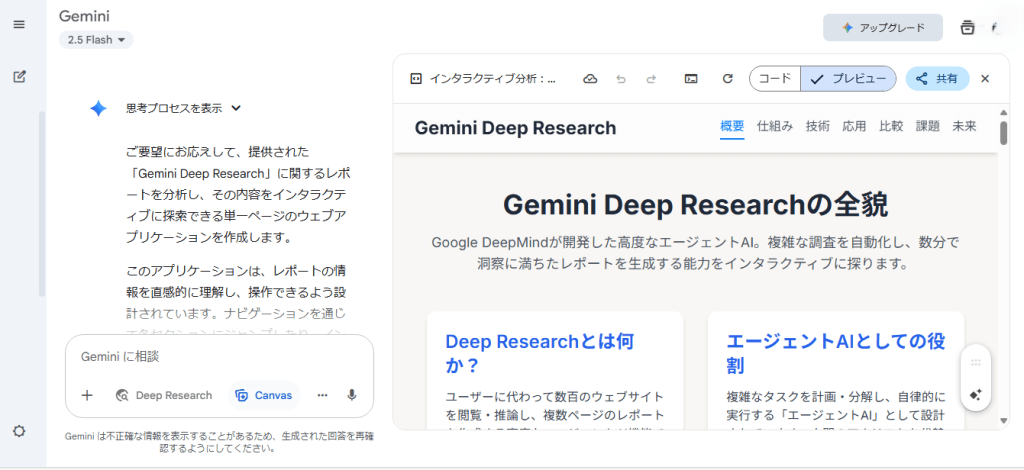This screenshot has height=470, width=1024.
Task: Click the Gemini Deep Research page logo
Action: coord(515,128)
